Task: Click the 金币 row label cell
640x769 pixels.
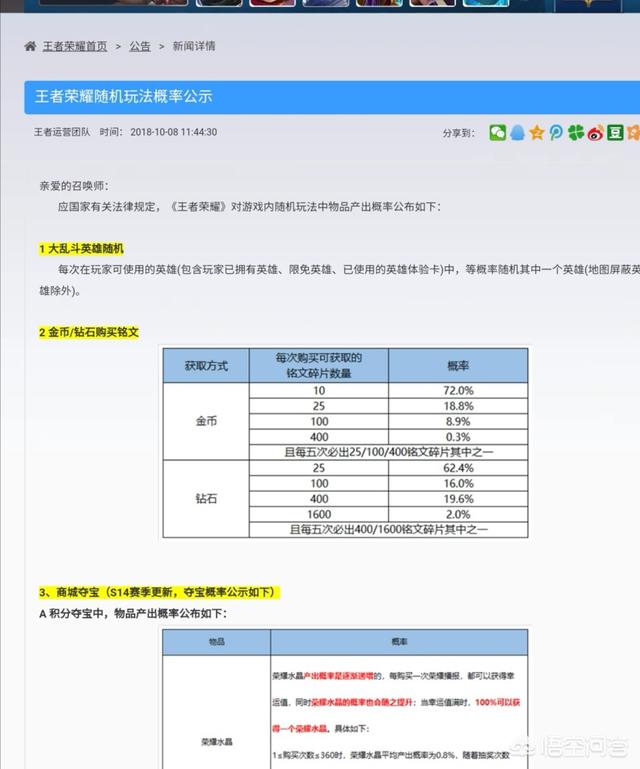Action: (206, 421)
